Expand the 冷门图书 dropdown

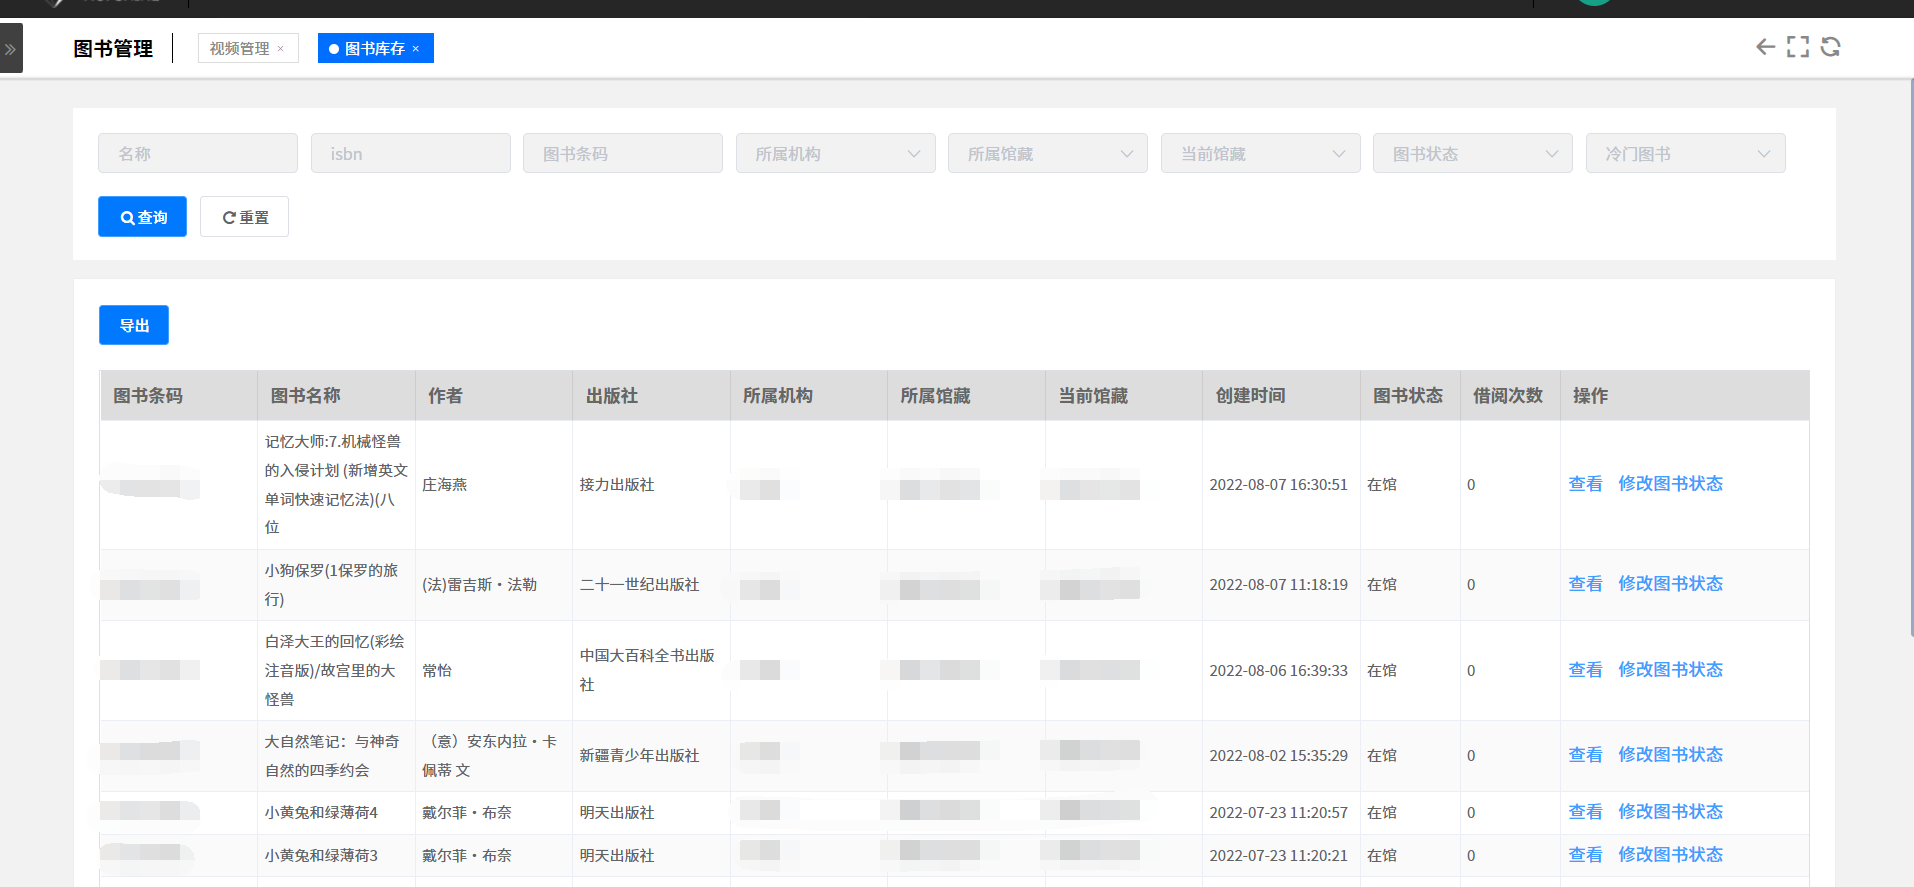(1685, 154)
